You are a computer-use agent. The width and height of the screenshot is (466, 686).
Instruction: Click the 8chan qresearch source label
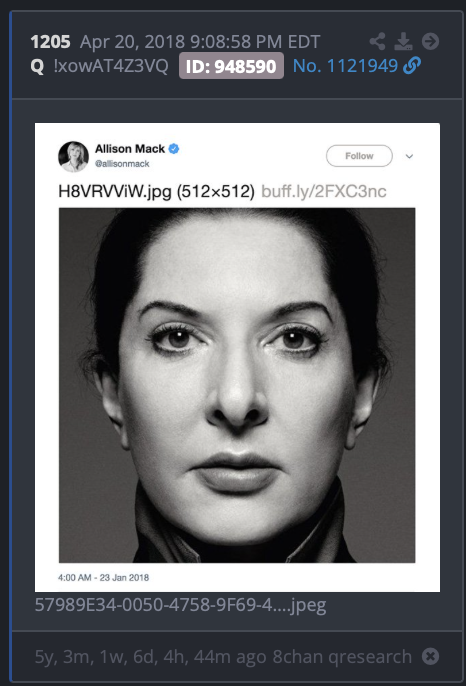(x=342, y=656)
